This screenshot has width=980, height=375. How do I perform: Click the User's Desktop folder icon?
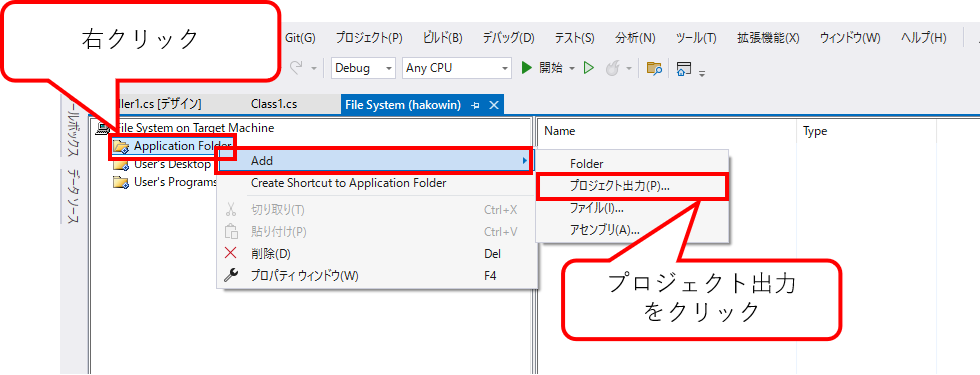point(121,164)
